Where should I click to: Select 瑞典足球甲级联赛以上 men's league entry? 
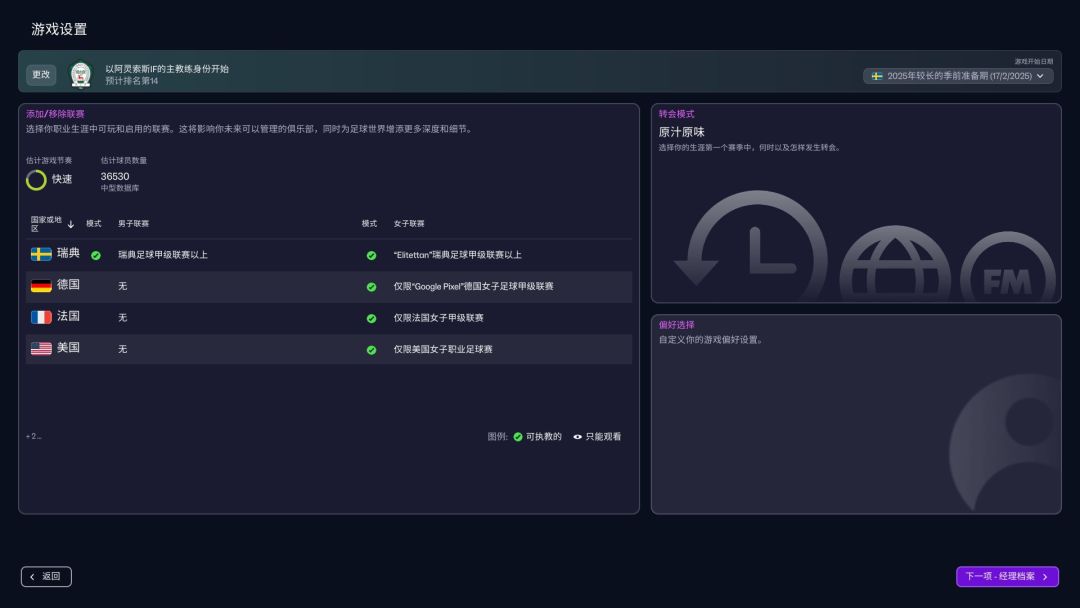tap(163, 255)
